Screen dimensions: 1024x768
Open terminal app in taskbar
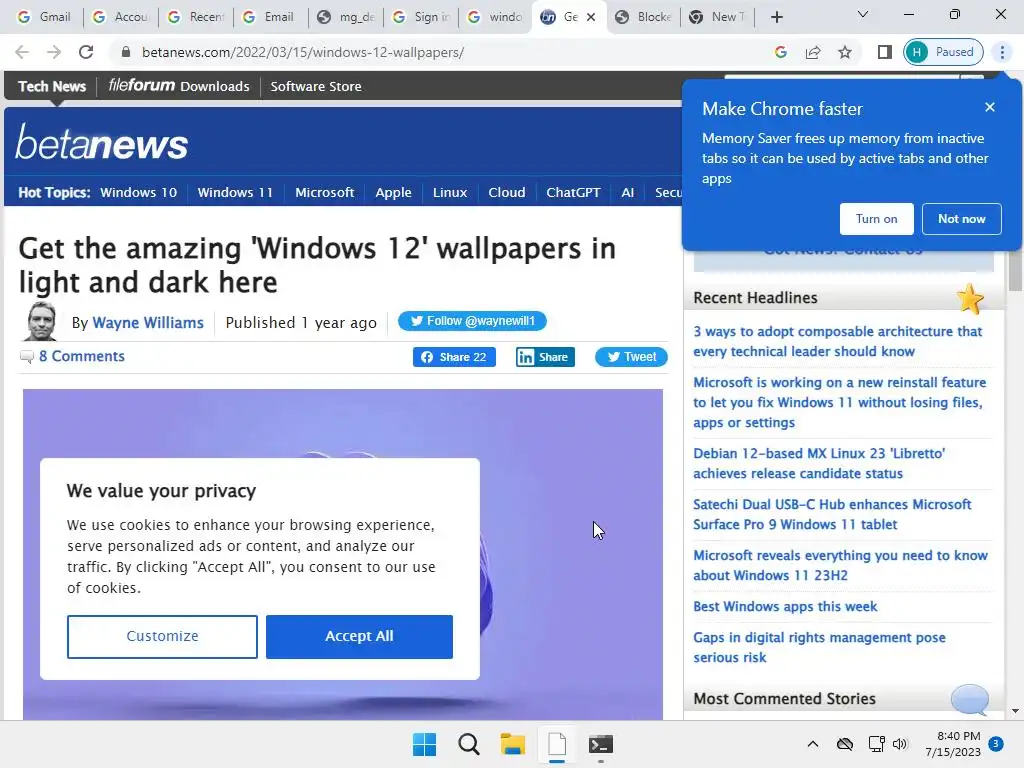(601, 744)
